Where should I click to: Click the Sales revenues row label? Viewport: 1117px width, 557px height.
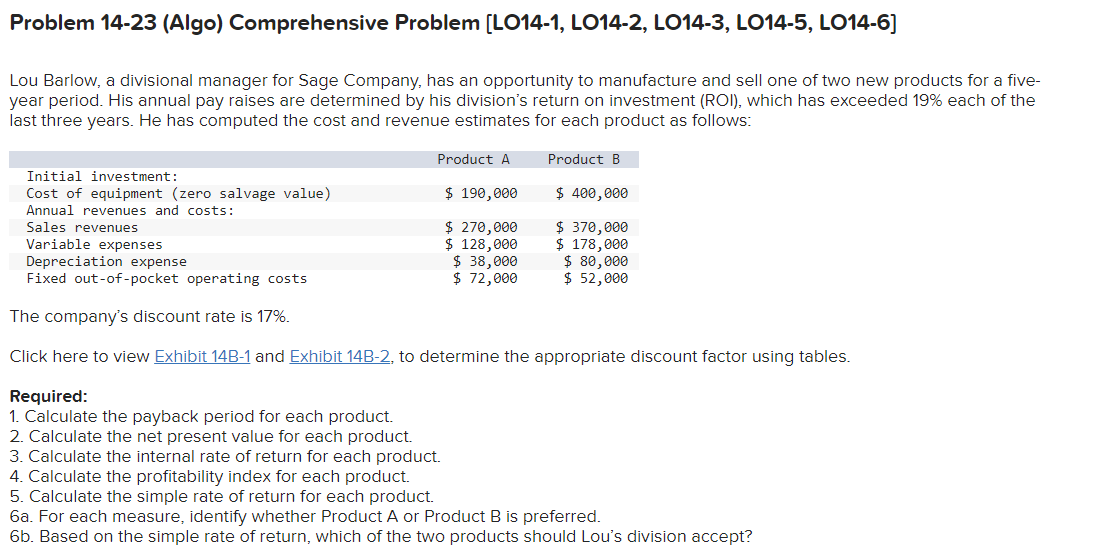click(82, 227)
